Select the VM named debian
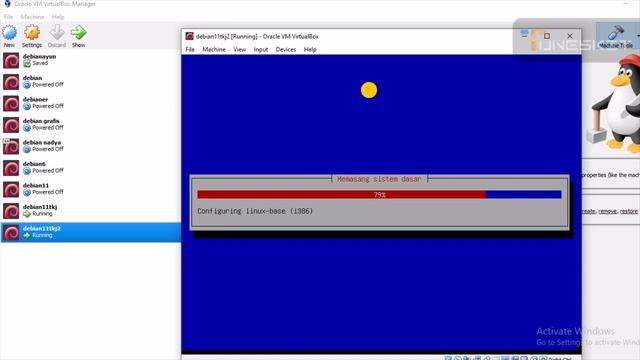The height and width of the screenshot is (360, 640). coord(91,82)
